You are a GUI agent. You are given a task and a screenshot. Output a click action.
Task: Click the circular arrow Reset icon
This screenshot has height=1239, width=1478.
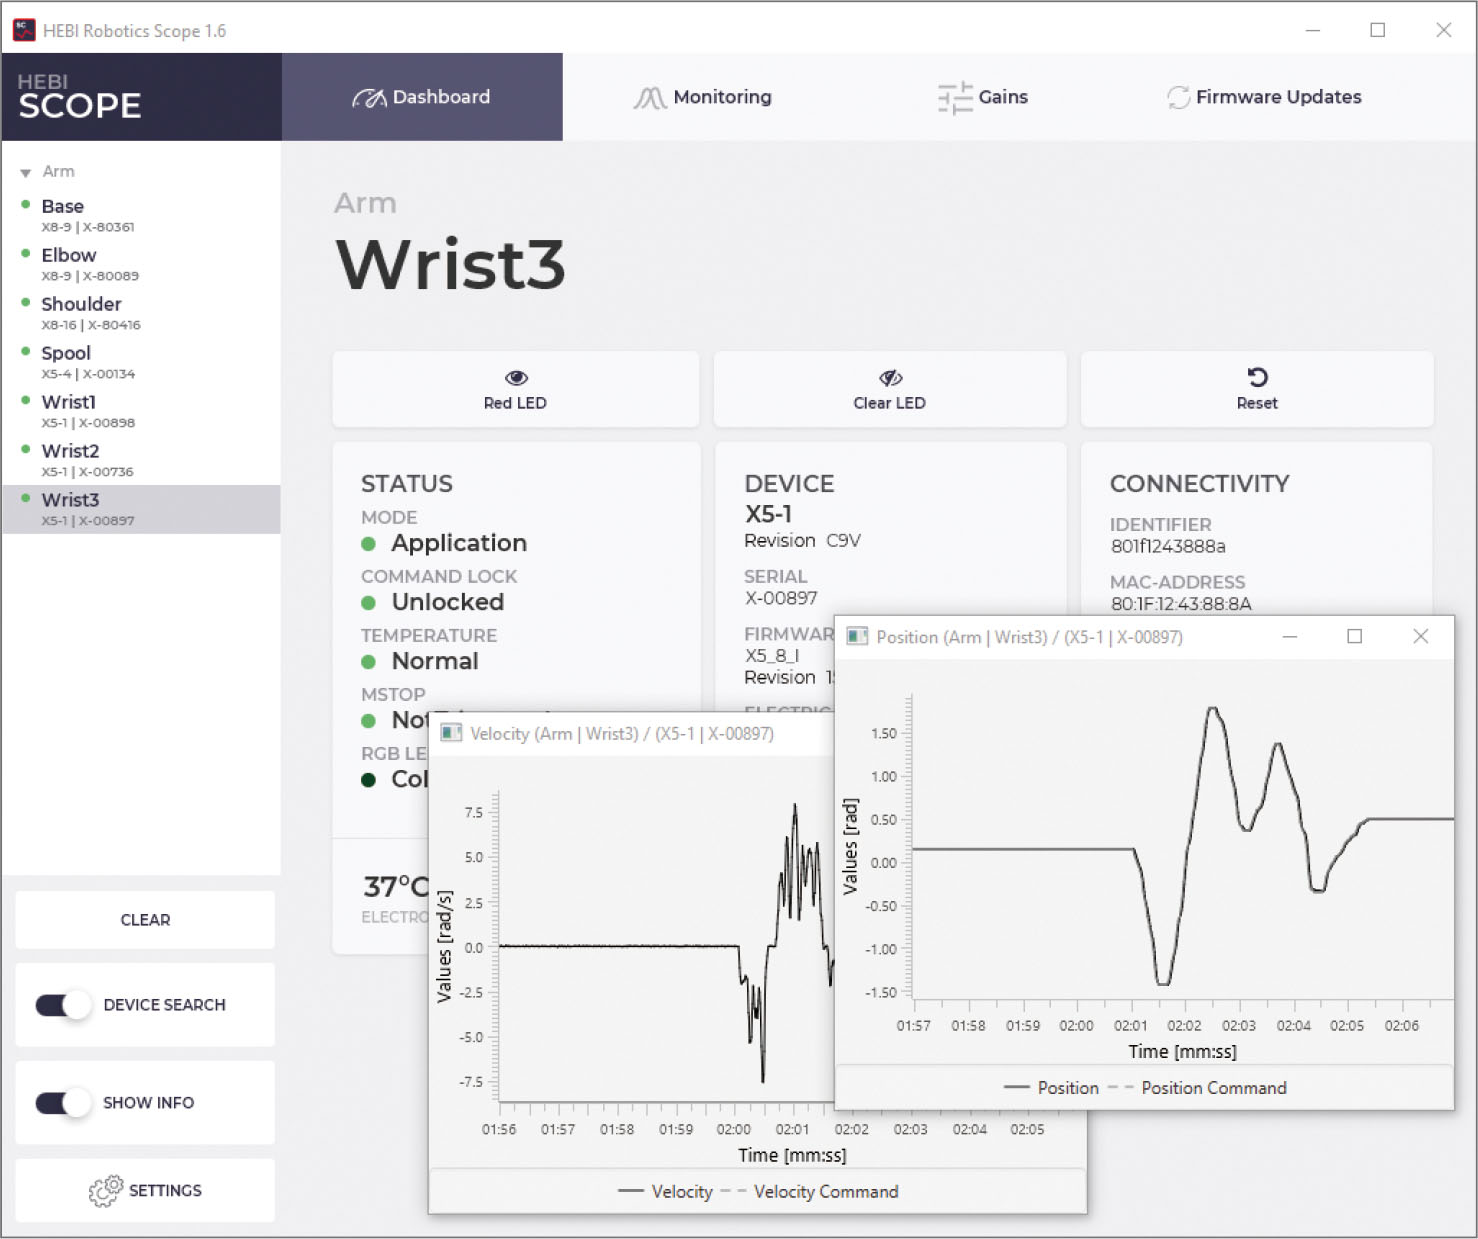tap(1258, 377)
